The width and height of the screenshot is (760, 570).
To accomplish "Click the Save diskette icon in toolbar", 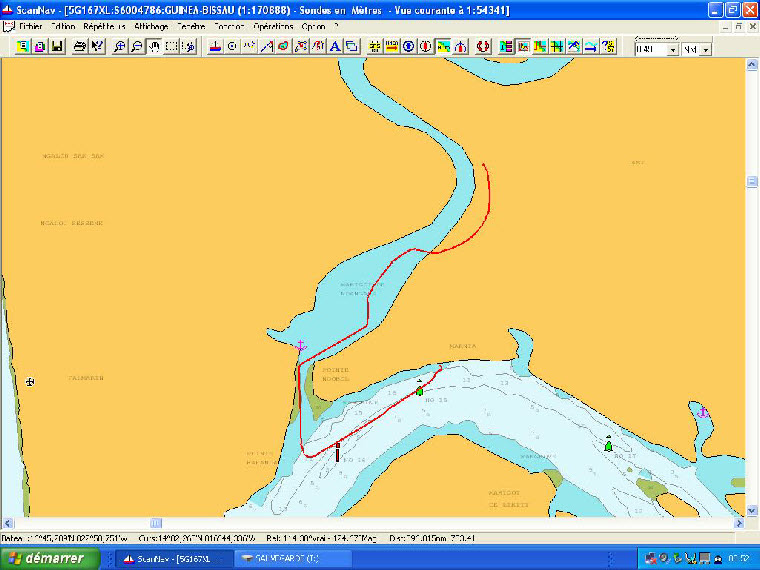I will click(56, 46).
